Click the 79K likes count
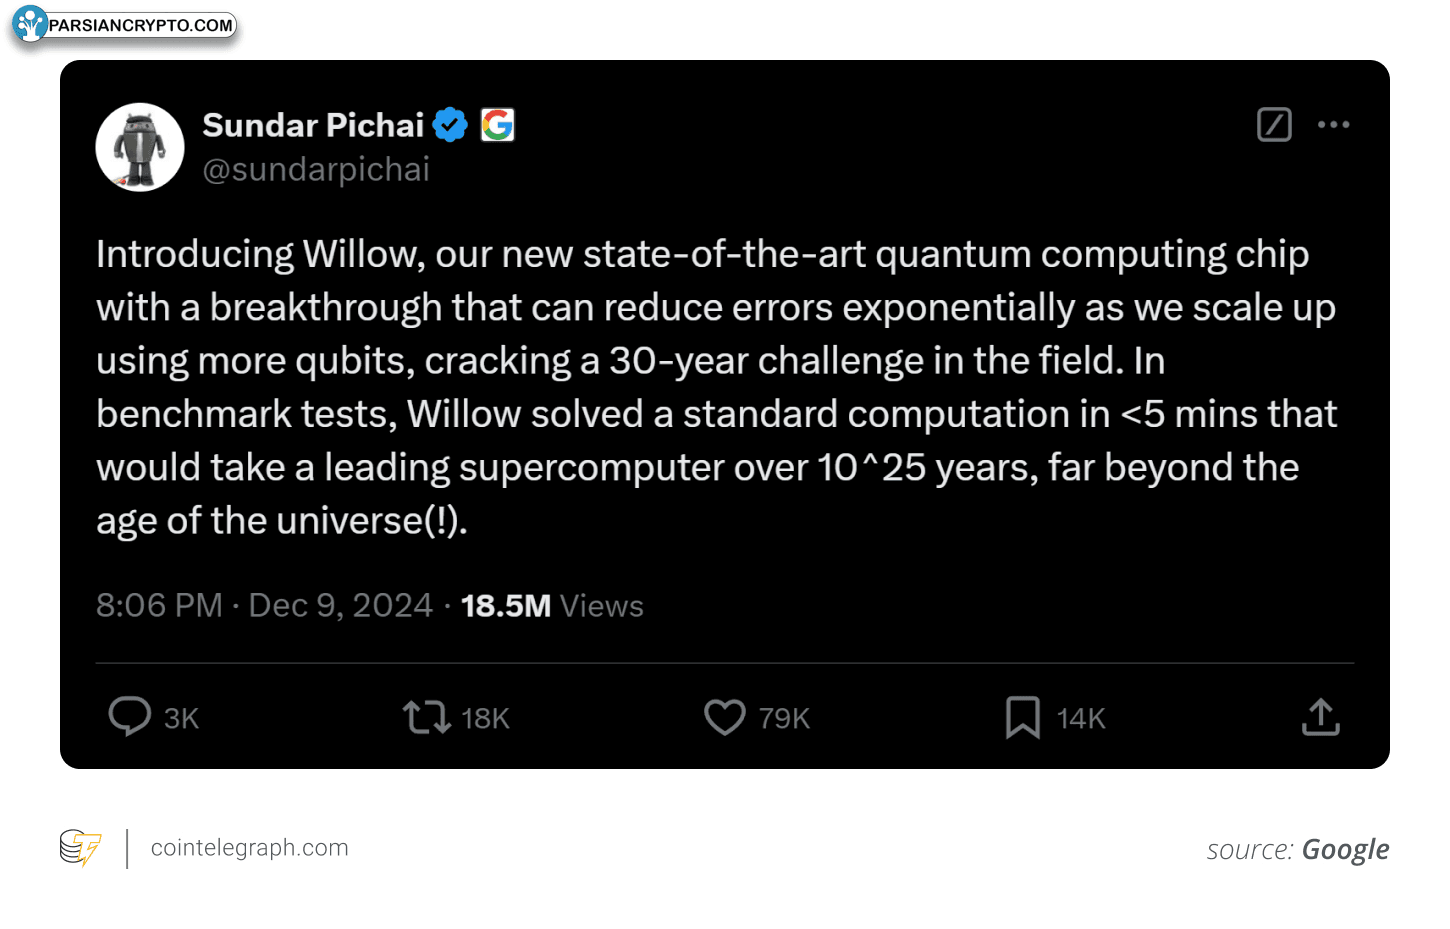The height and width of the screenshot is (929, 1450). [784, 718]
